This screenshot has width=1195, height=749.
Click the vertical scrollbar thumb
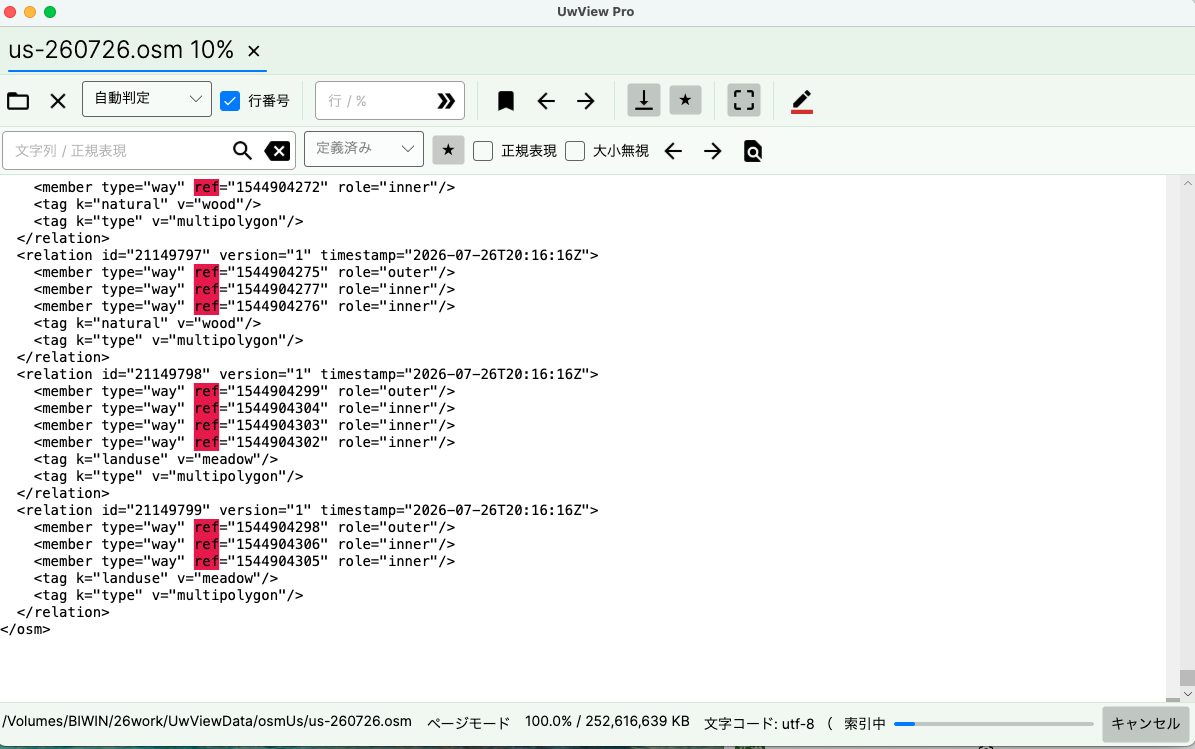click(x=1187, y=678)
